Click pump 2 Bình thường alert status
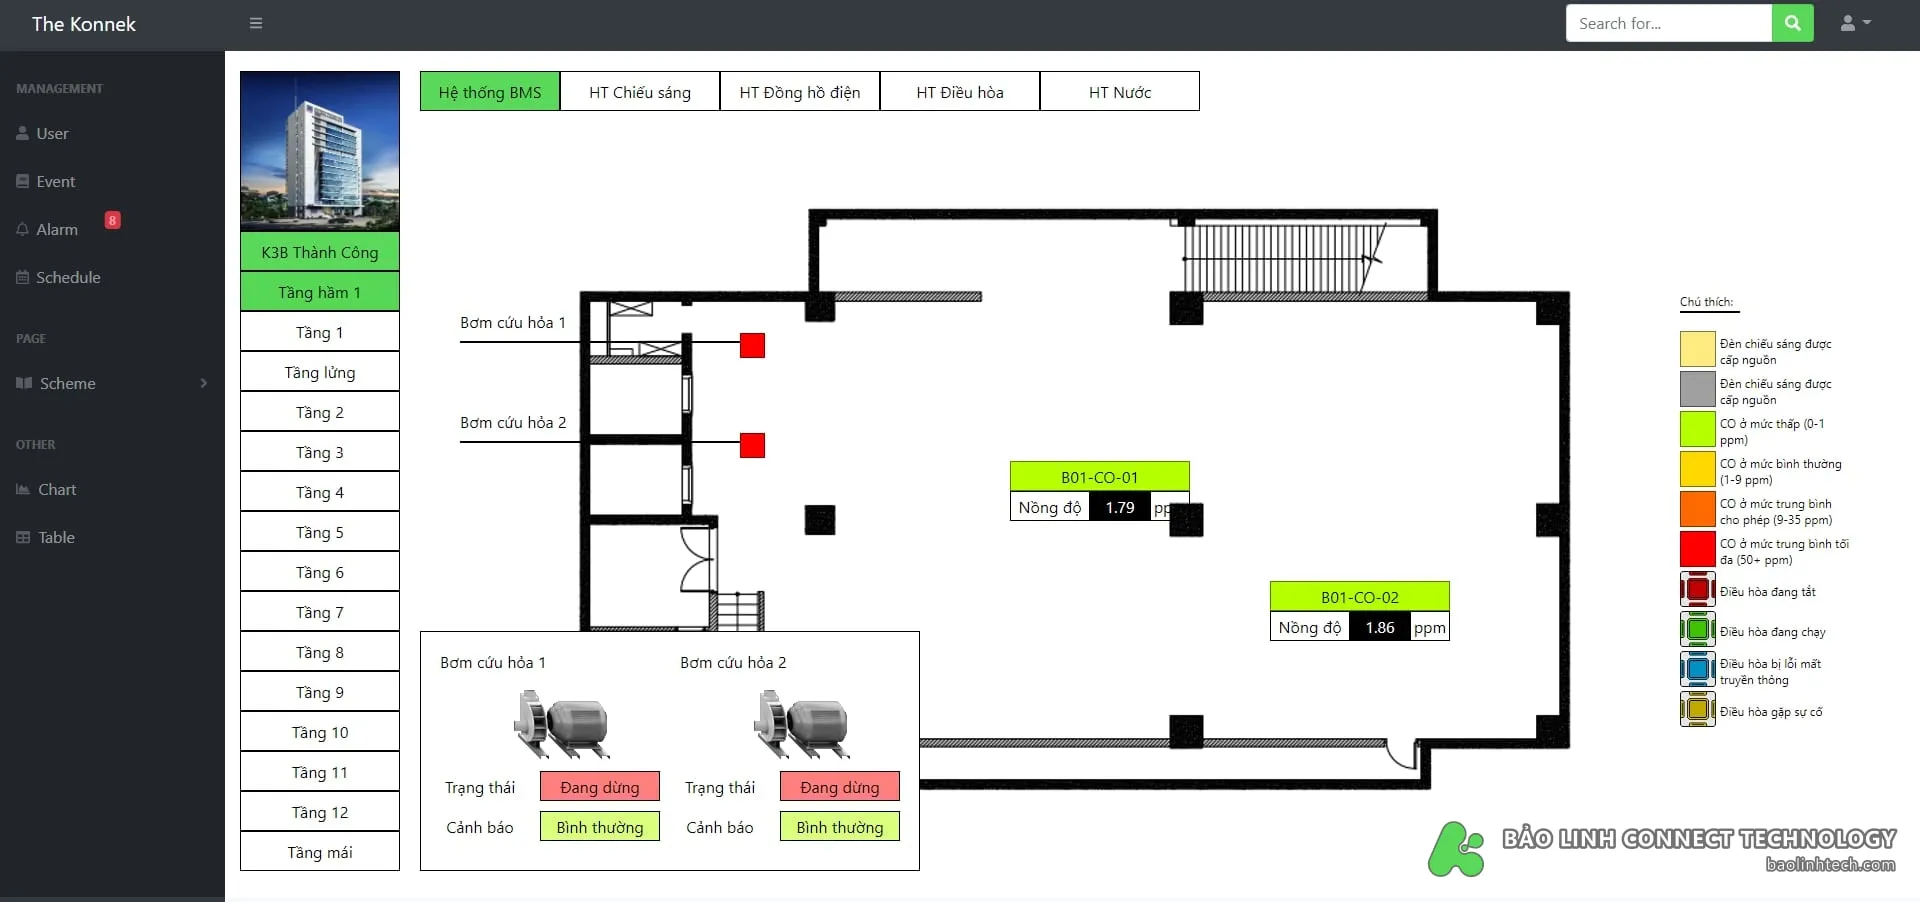1920x902 pixels. 840,827
